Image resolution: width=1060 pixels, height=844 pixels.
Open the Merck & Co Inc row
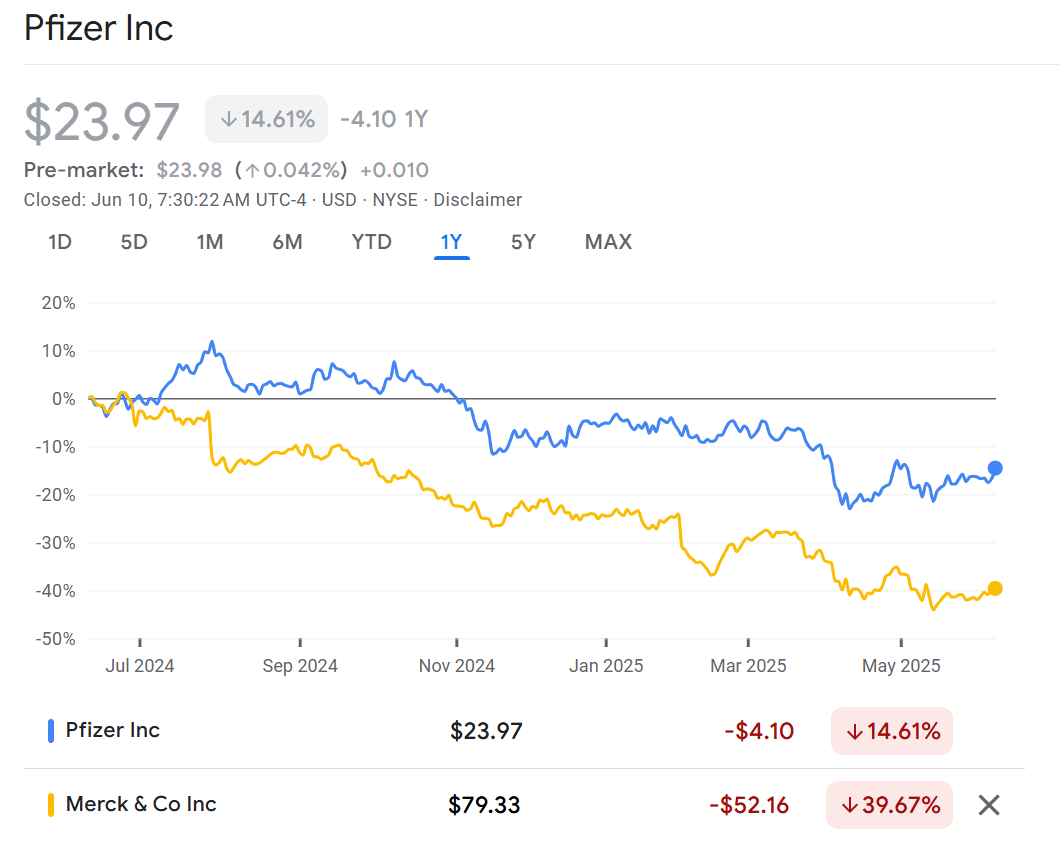(141, 804)
